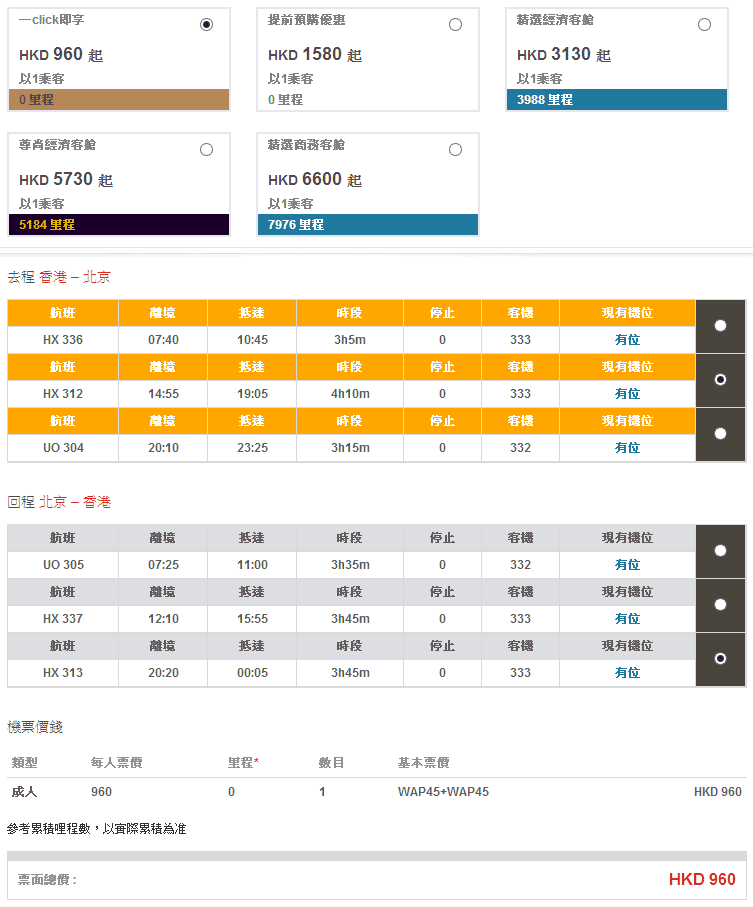Click the dark 5184 里程 mileage bar
This screenshot has height=907, width=753.
tap(119, 225)
